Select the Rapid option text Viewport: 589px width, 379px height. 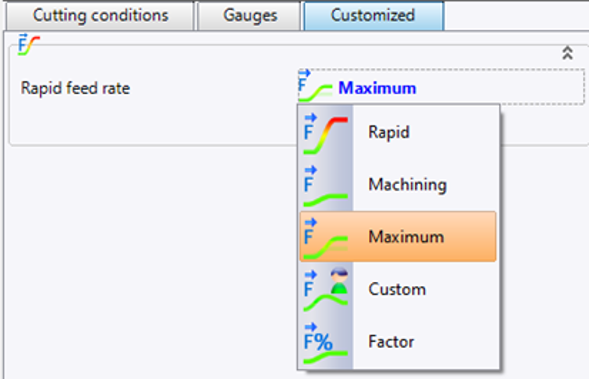pyautogui.click(x=389, y=132)
